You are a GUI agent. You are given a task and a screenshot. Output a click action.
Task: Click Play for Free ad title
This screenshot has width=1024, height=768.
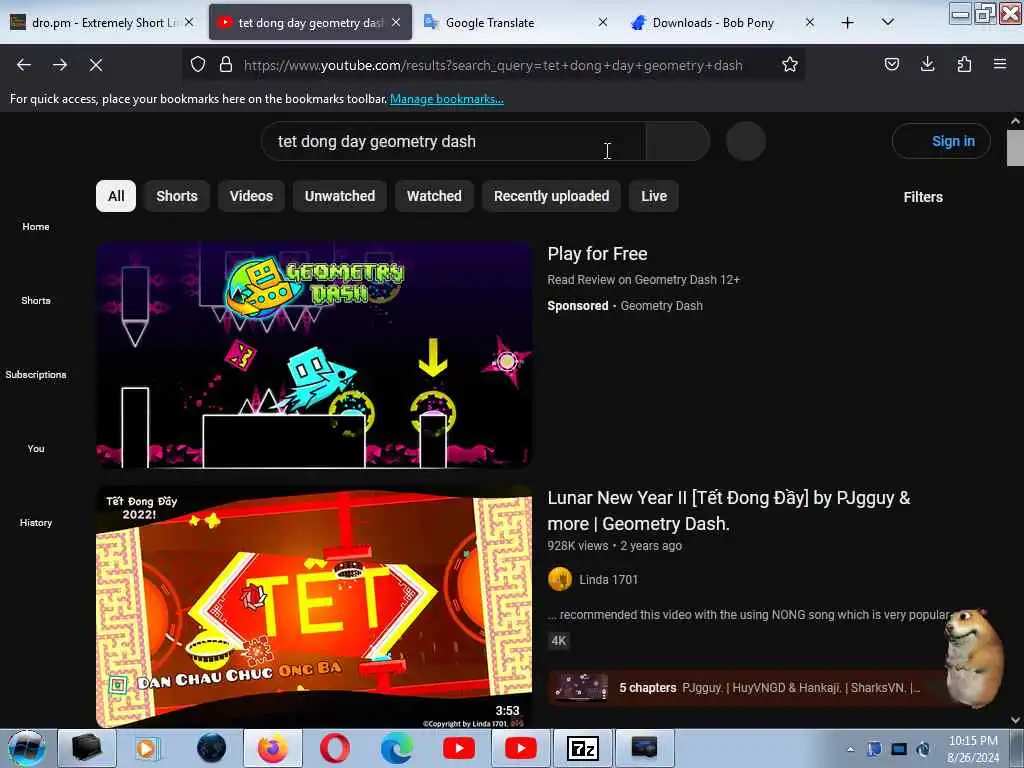(598, 254)
